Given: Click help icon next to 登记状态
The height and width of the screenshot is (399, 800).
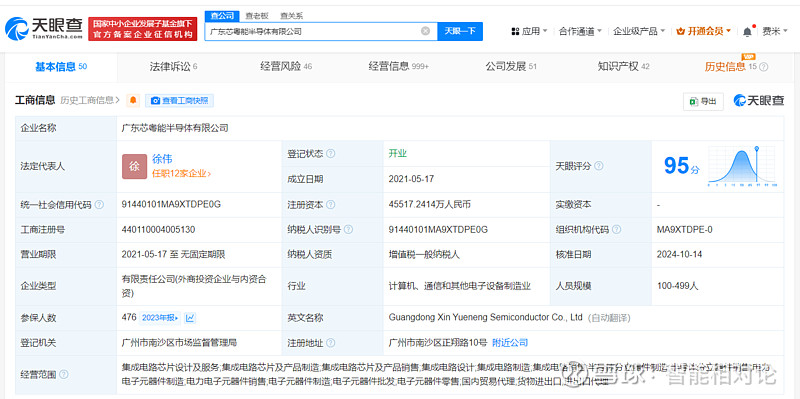Looking at the screenshot, I should [331, 154].
